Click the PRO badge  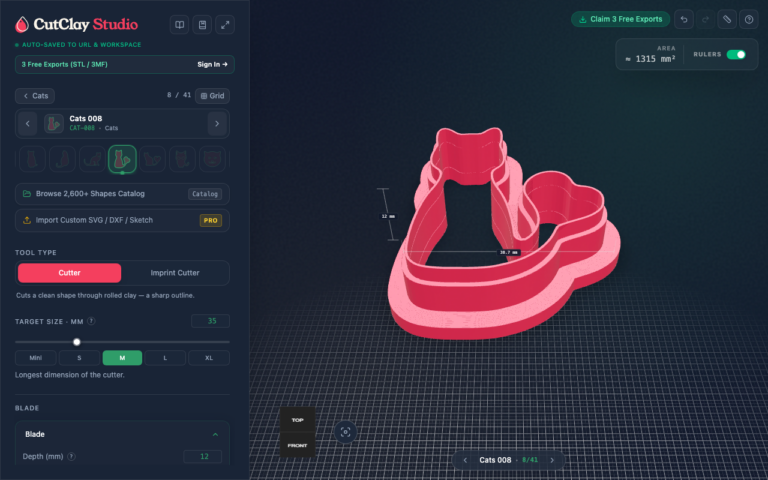tap(211, 220)
